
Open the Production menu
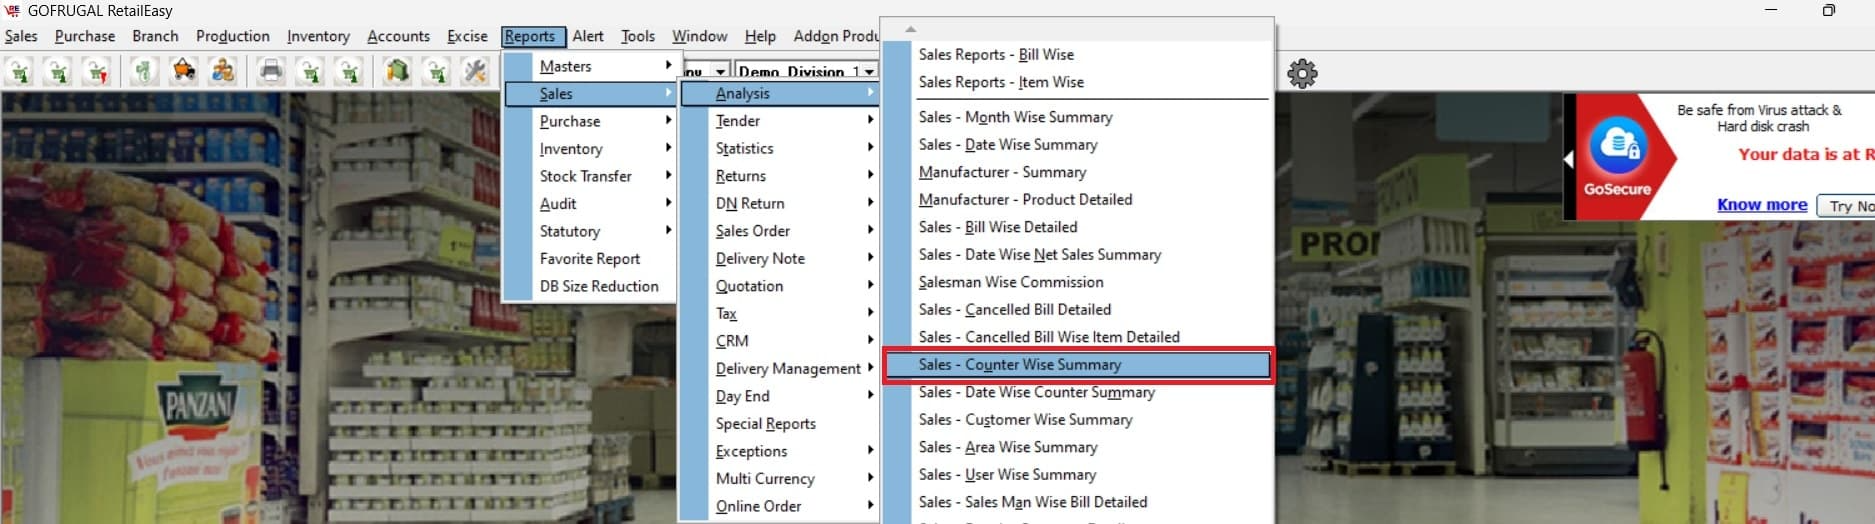pos(233,36)
